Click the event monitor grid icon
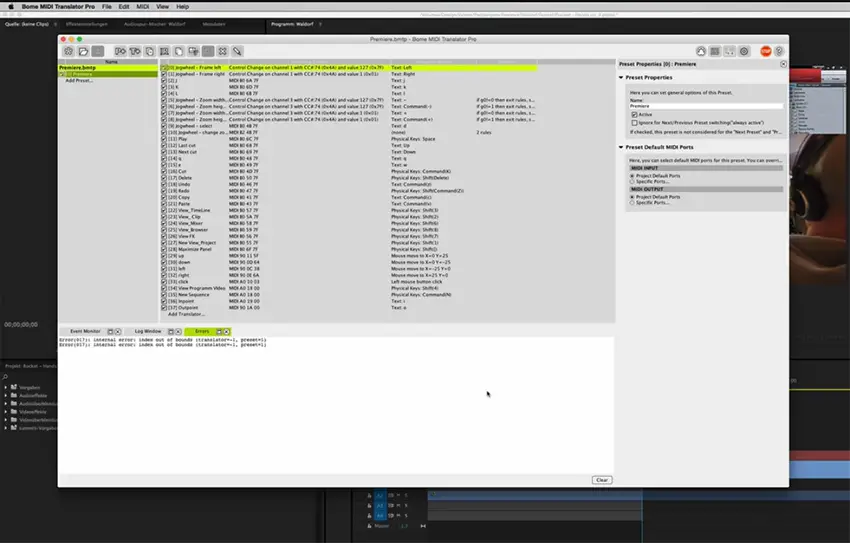 715,51
